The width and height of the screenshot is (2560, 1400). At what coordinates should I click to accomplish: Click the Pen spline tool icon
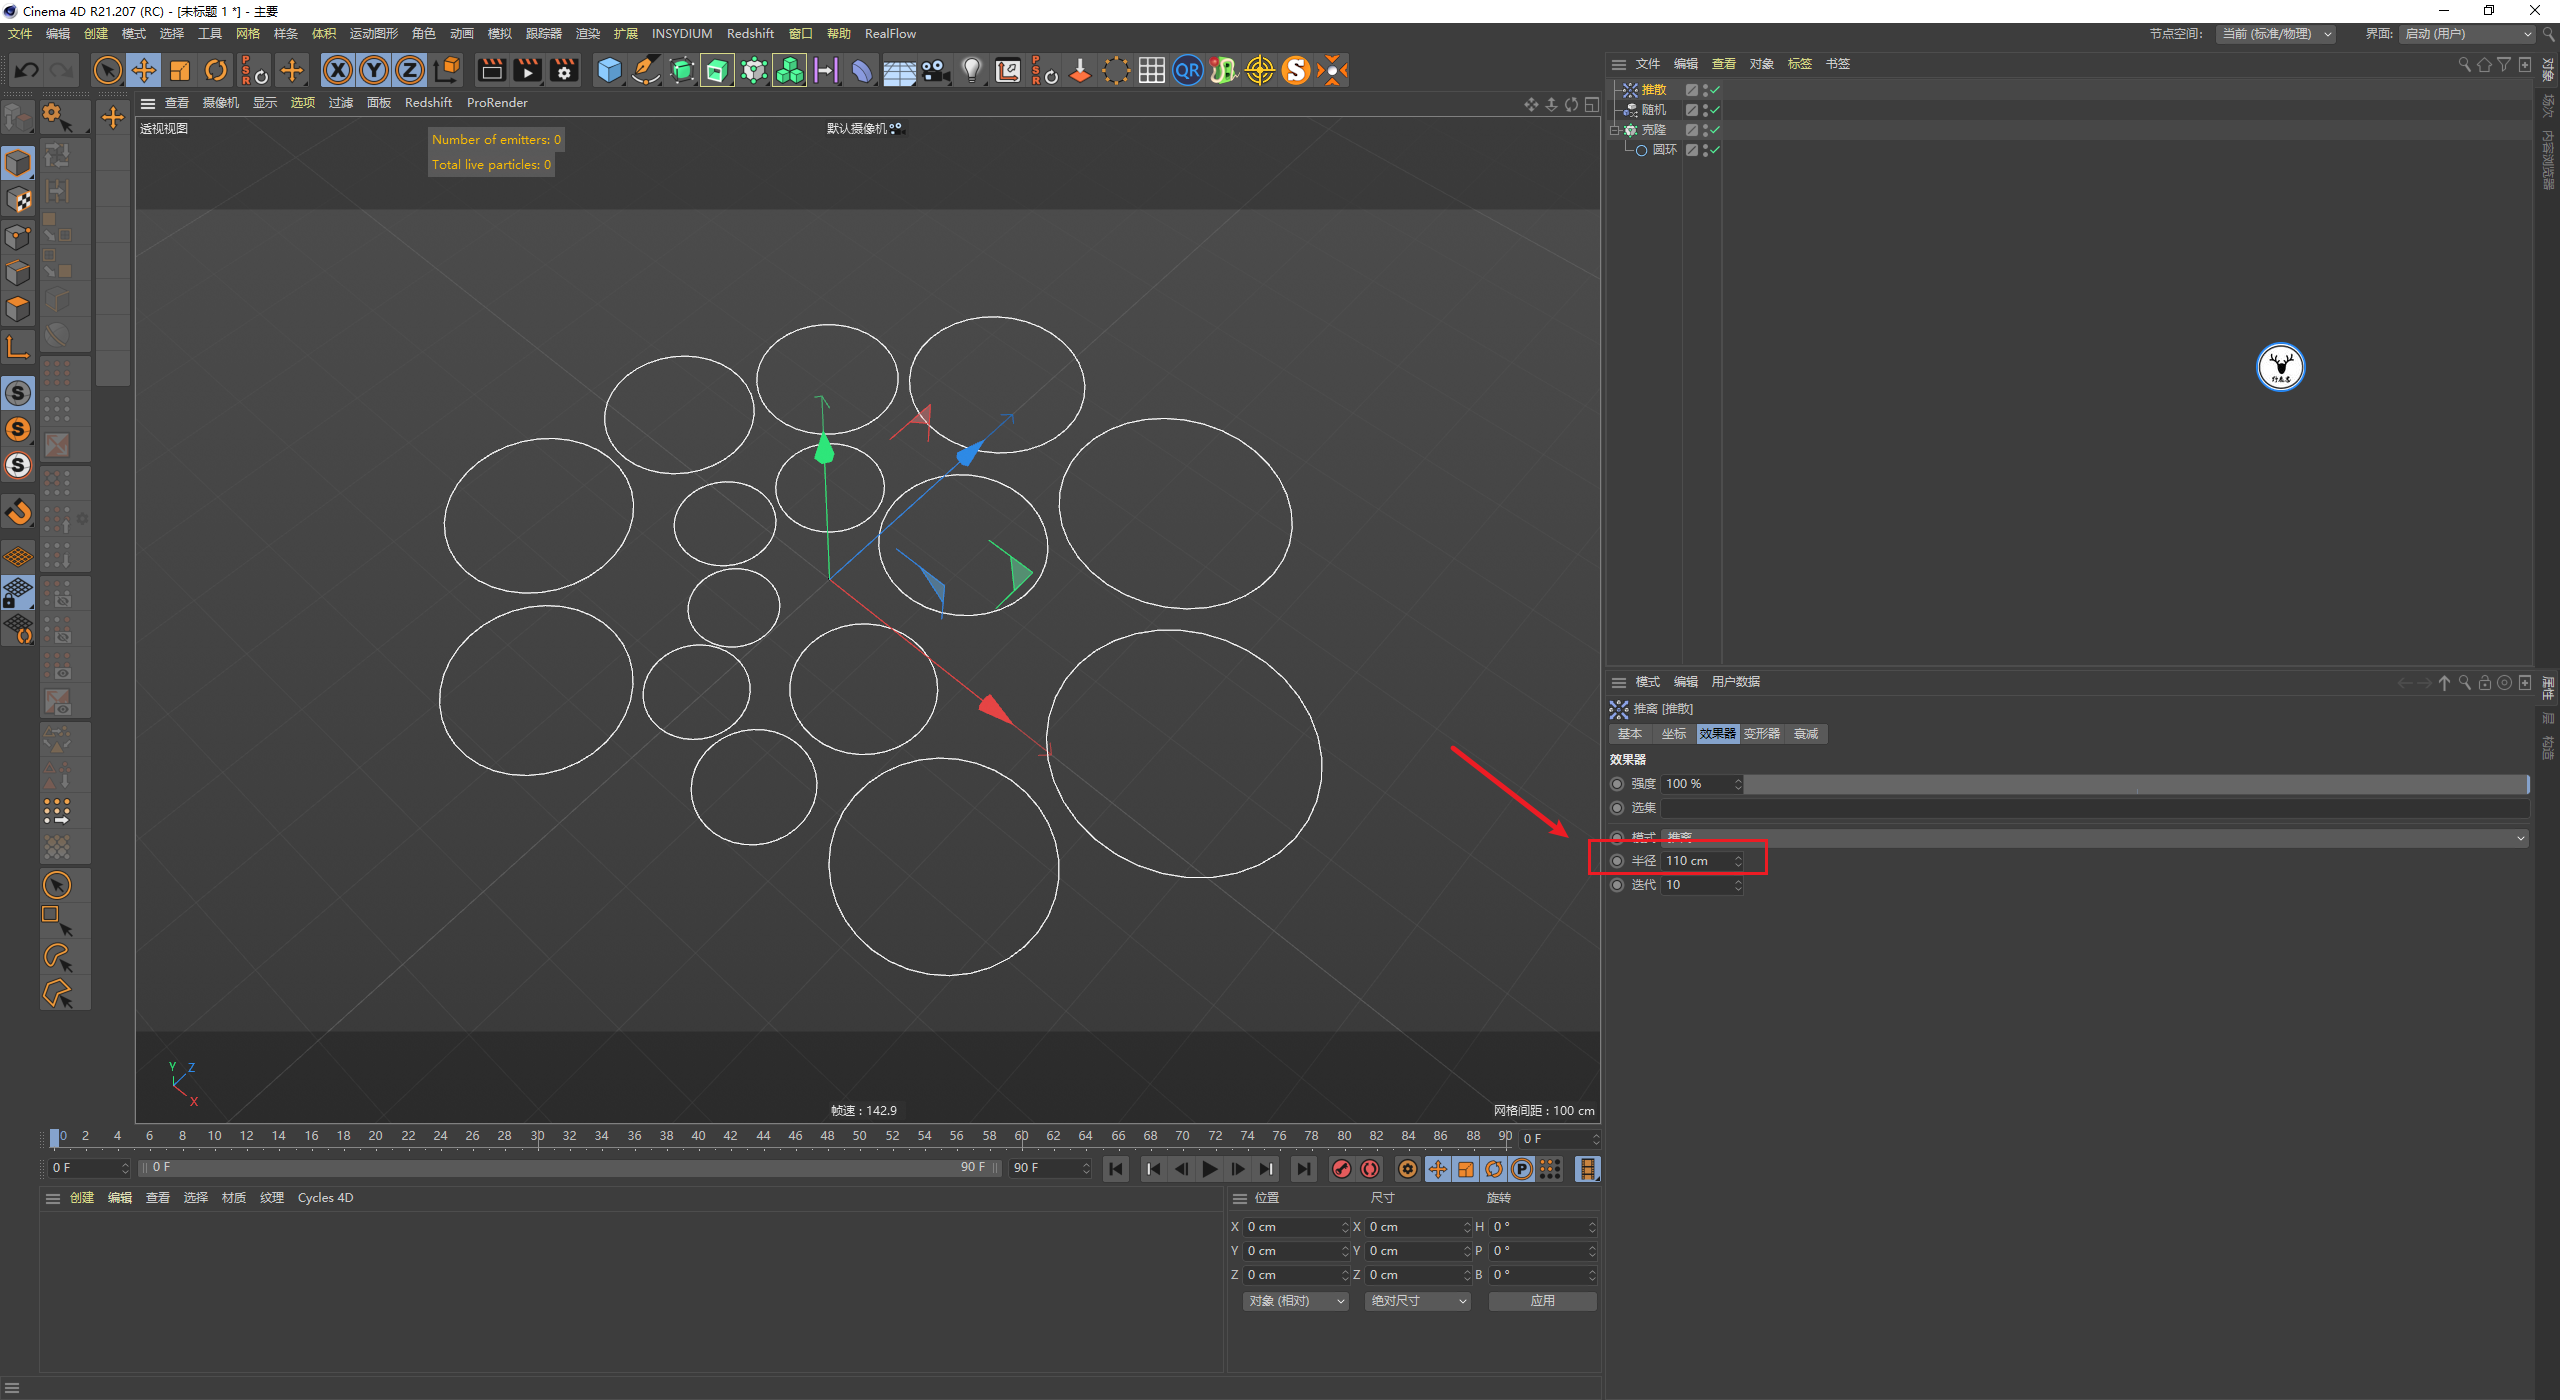(646, 70)
